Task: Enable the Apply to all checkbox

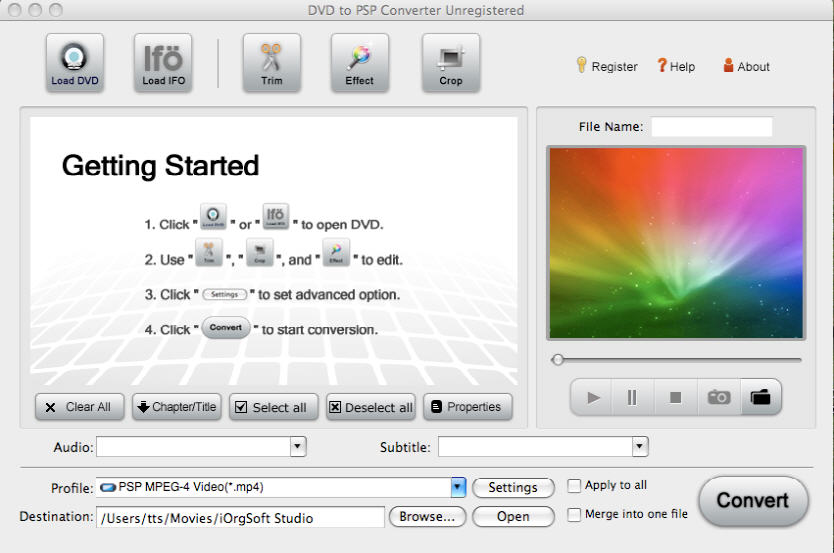Action: point(574,486)
